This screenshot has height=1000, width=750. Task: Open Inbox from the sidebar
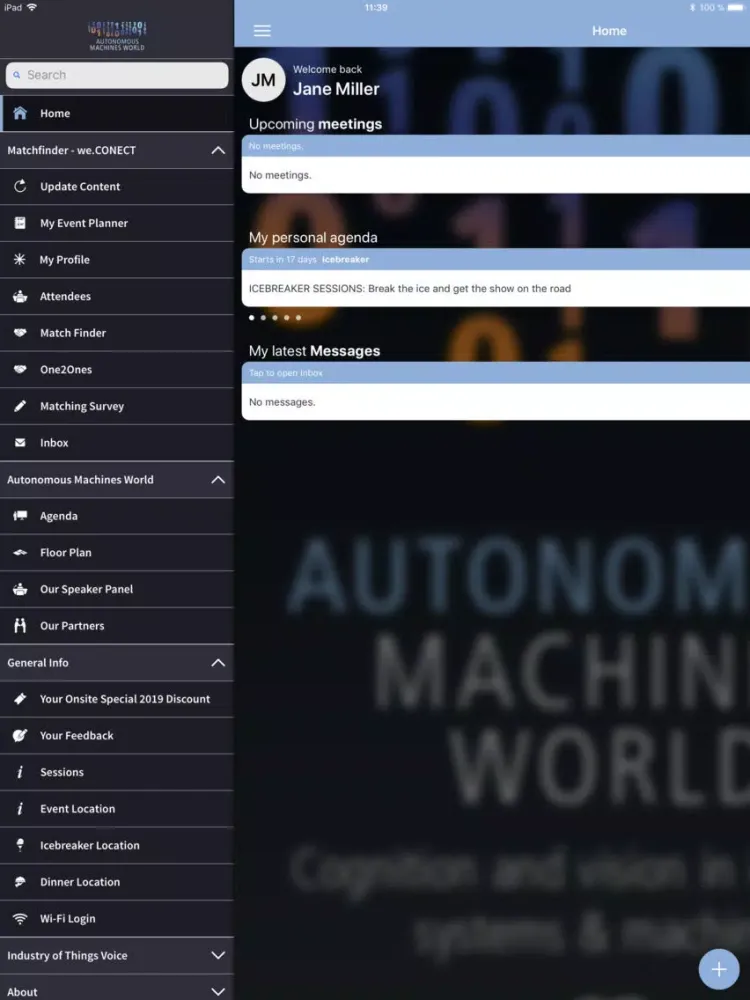click(117, 443)
